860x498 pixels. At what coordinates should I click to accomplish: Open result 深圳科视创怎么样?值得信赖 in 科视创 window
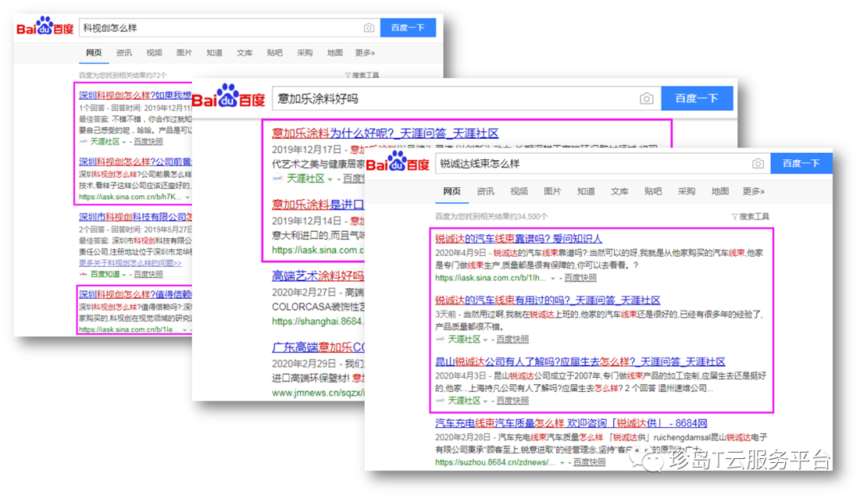tap(135, 295)
